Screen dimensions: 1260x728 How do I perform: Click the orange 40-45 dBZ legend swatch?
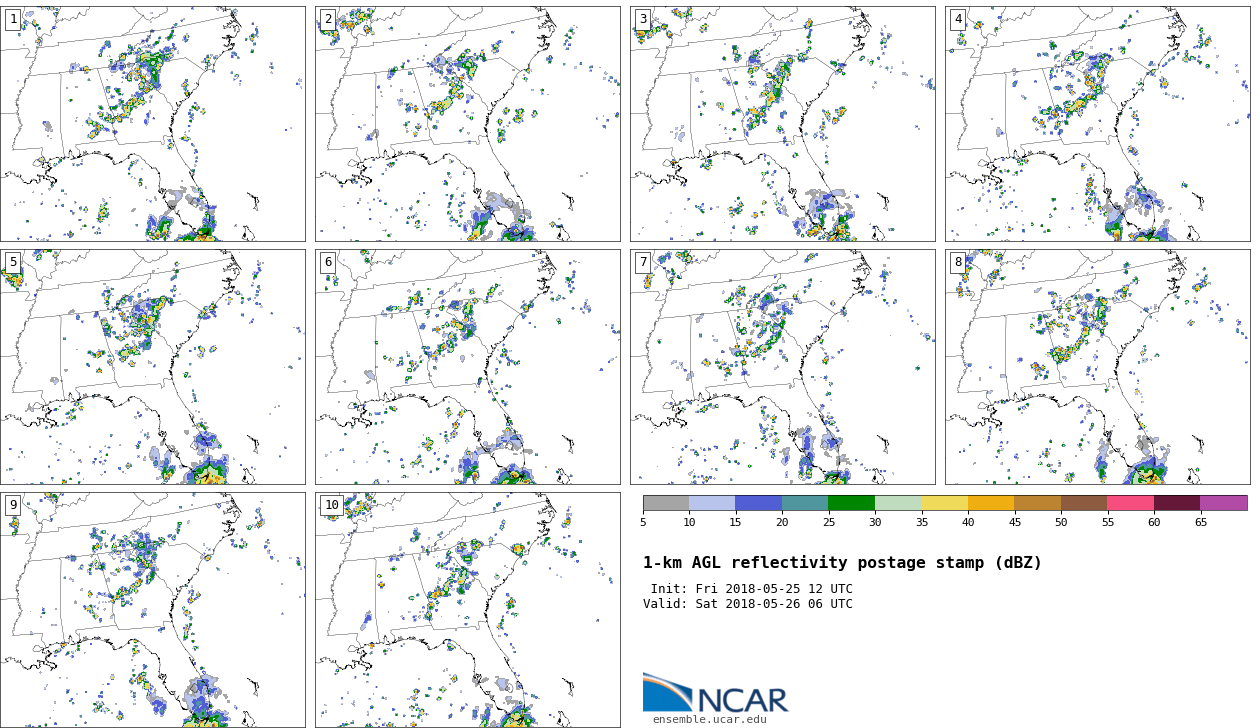pyautogui.click(x=991, y=503)
